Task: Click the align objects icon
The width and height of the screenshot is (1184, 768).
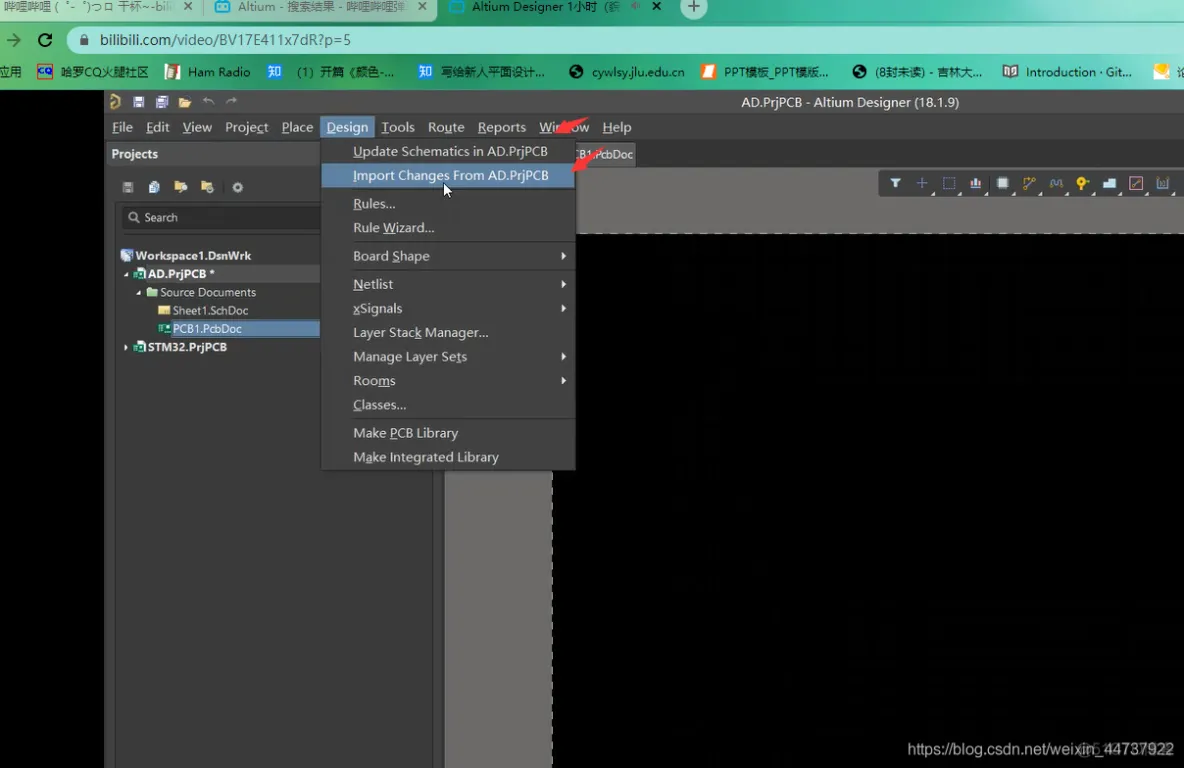Action: pyautogui.click(x=976, y=183)
